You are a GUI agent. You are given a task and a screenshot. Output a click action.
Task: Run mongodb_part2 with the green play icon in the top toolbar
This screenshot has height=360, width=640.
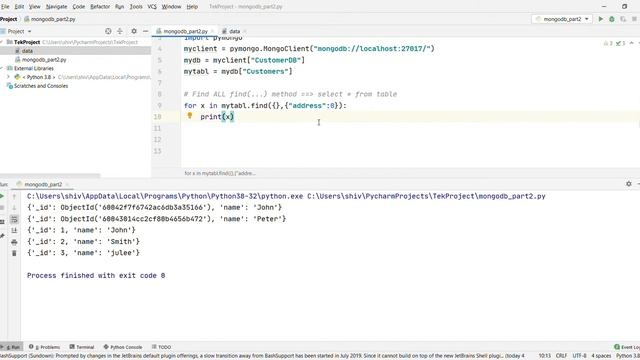[600, 19]
